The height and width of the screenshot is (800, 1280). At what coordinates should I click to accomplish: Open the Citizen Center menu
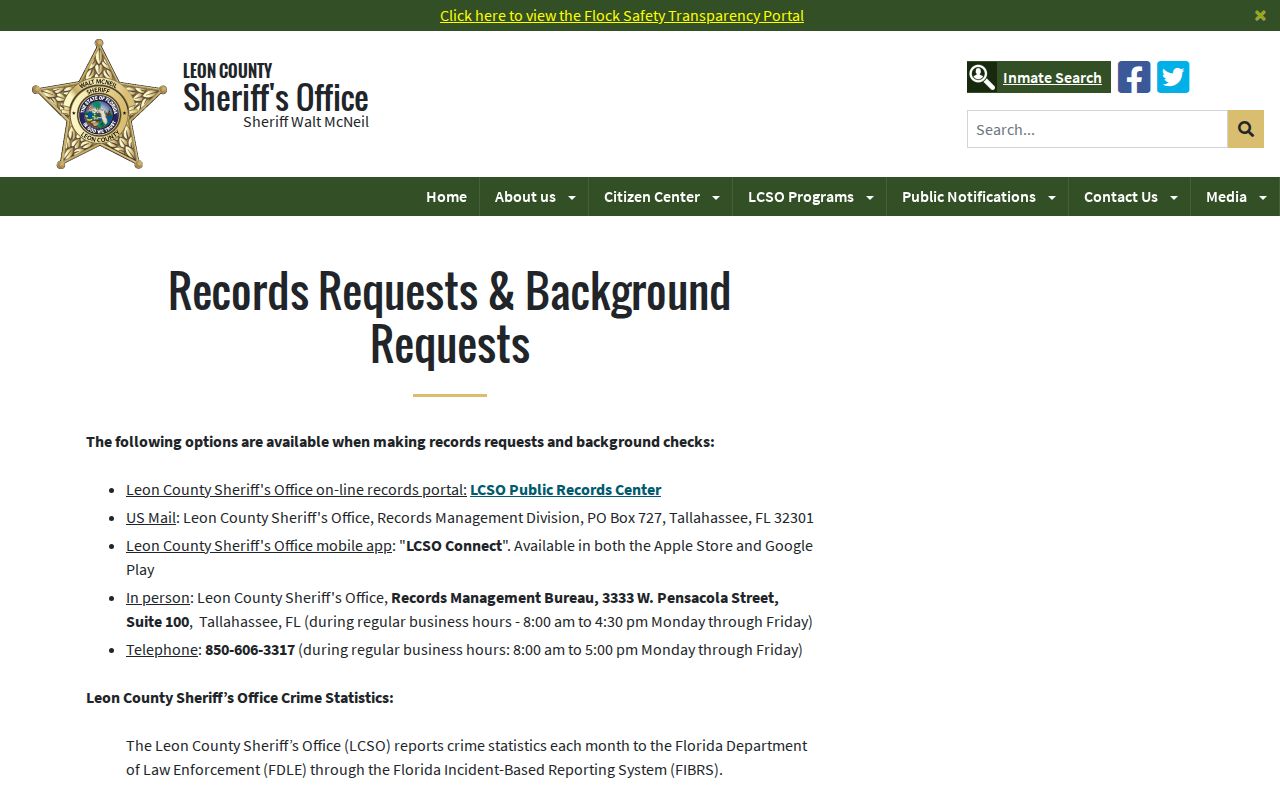coord(652,197)
